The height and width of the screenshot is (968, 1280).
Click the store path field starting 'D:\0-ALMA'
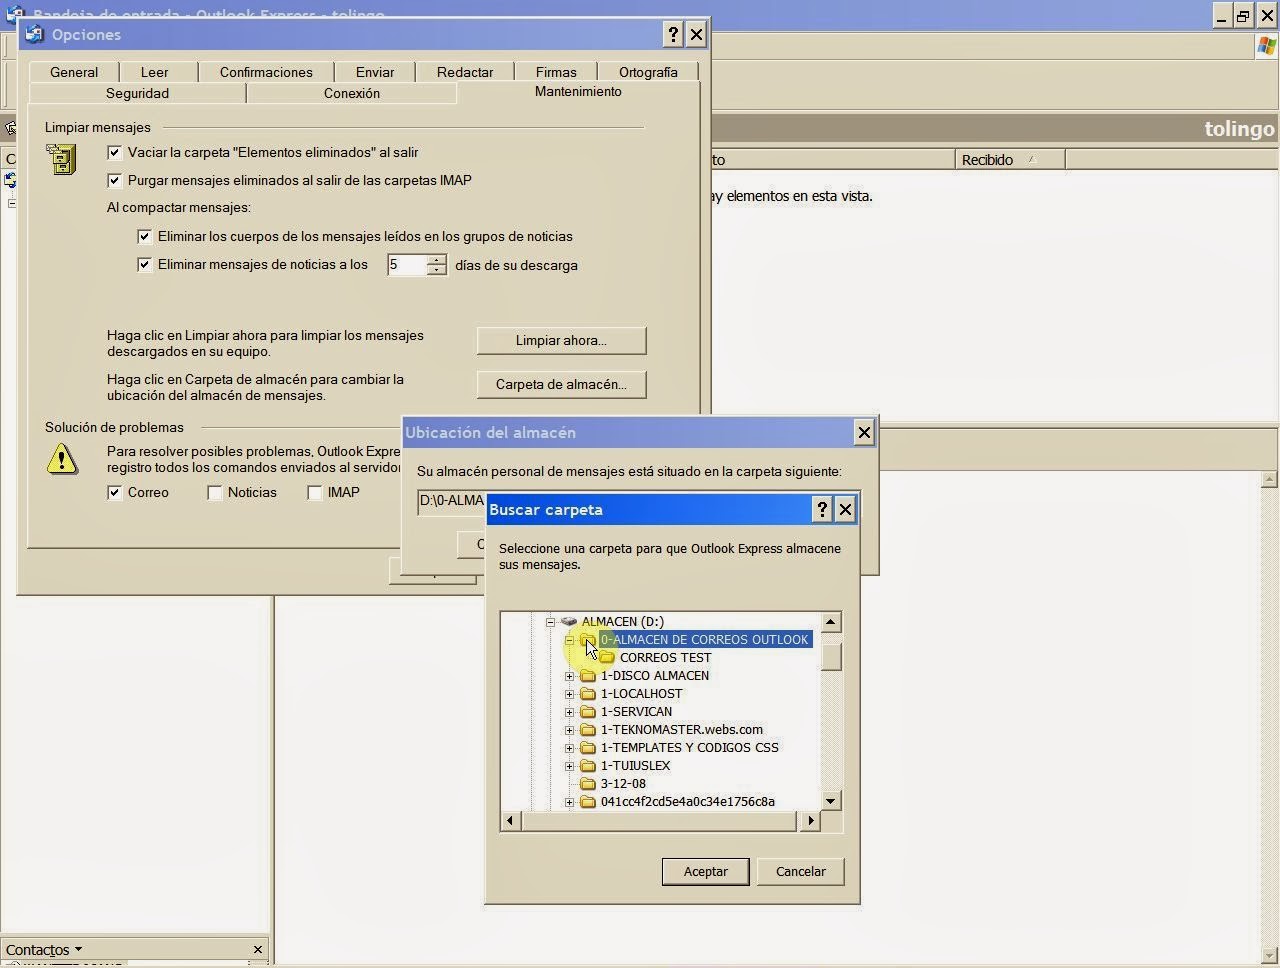[x=452, y=500]
